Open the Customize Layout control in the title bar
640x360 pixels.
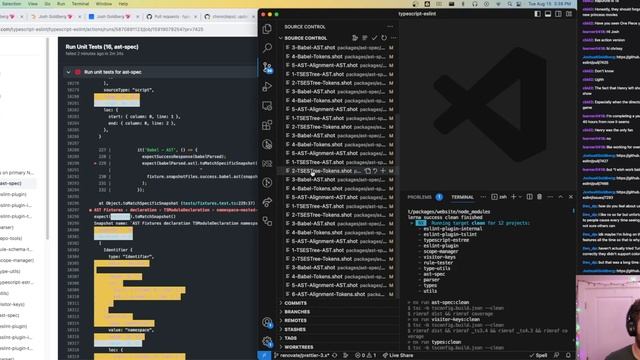[569, 14]
